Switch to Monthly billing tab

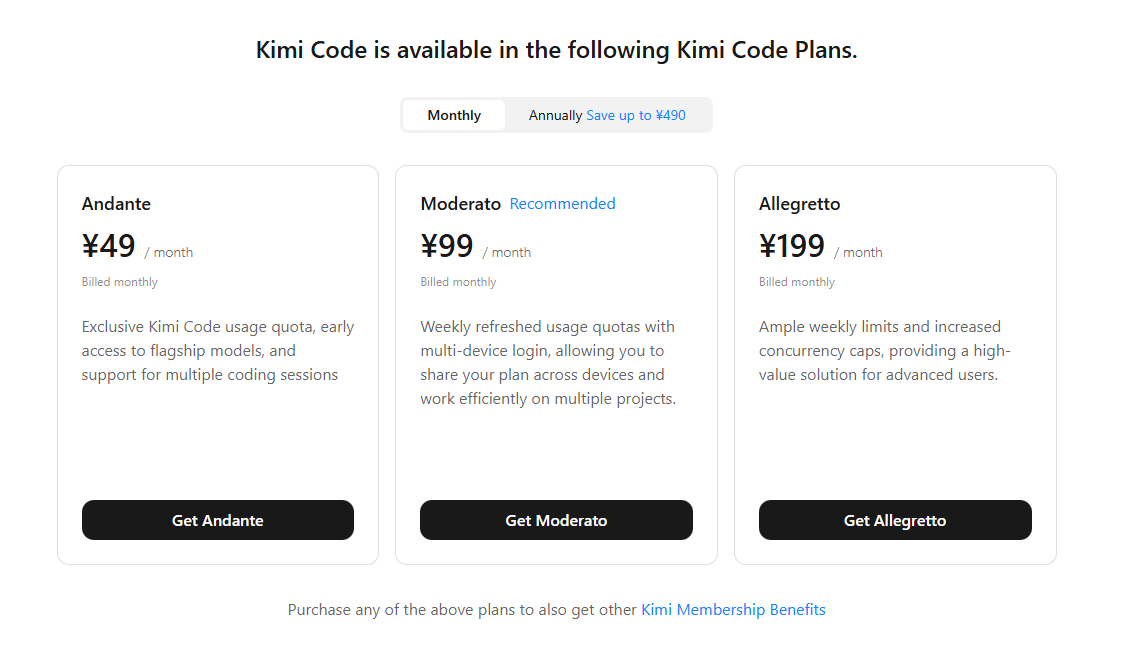pos(453,115)
